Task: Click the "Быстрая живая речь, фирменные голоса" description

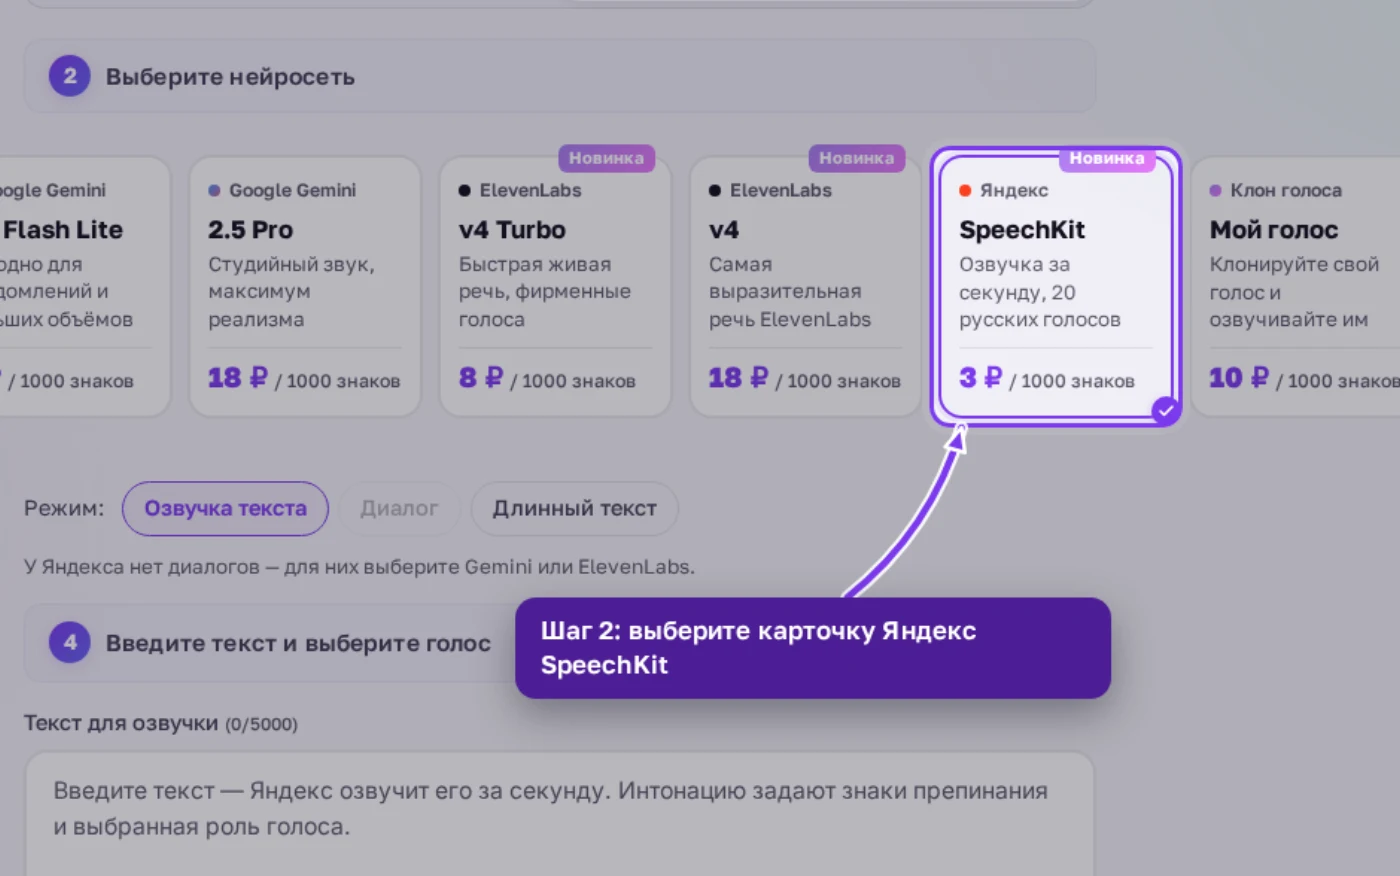Action: (x=545, y=292)
